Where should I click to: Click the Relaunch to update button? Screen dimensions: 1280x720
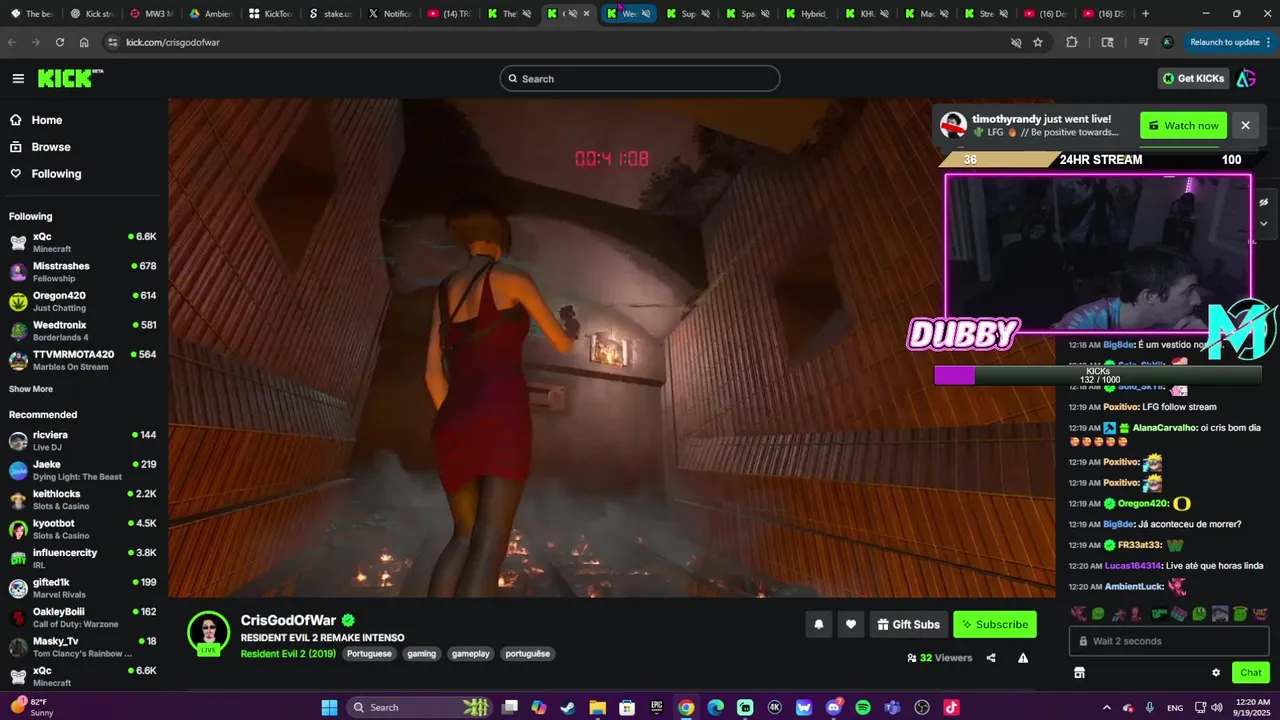tap(1225, 42)
